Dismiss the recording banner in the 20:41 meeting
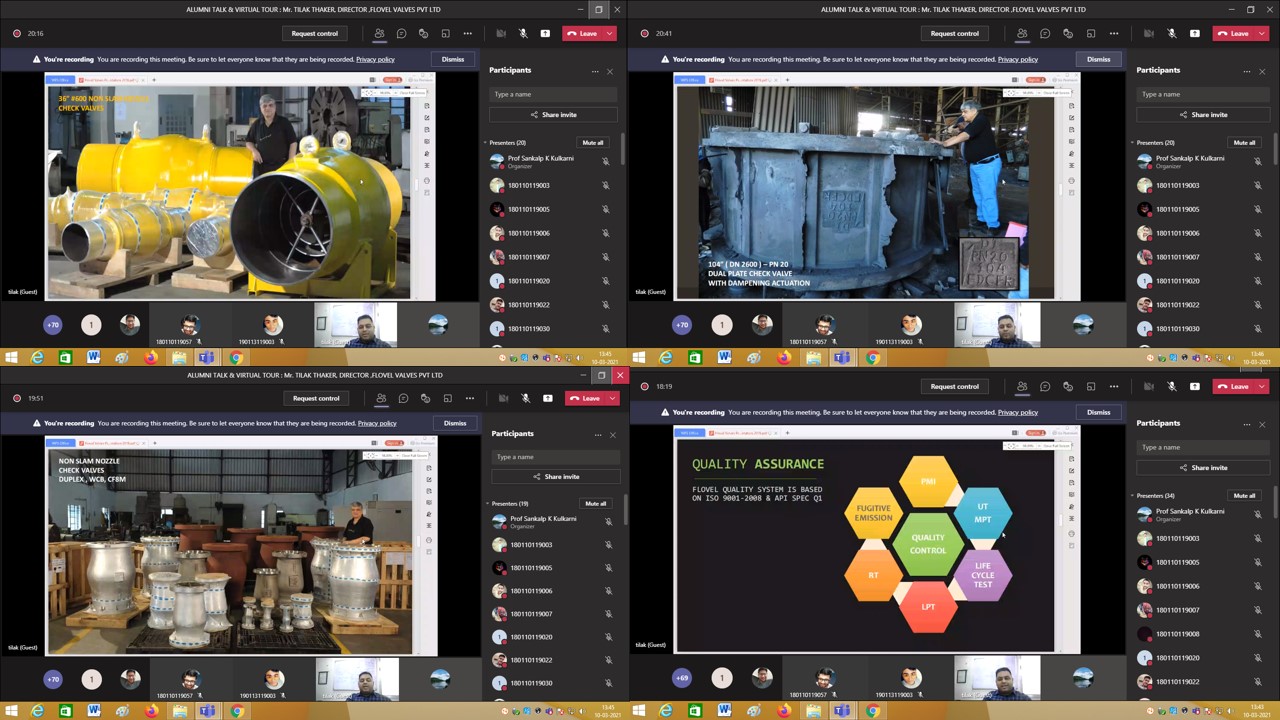This screenshot has height=720, width=1280. [x=1098, y=59]
